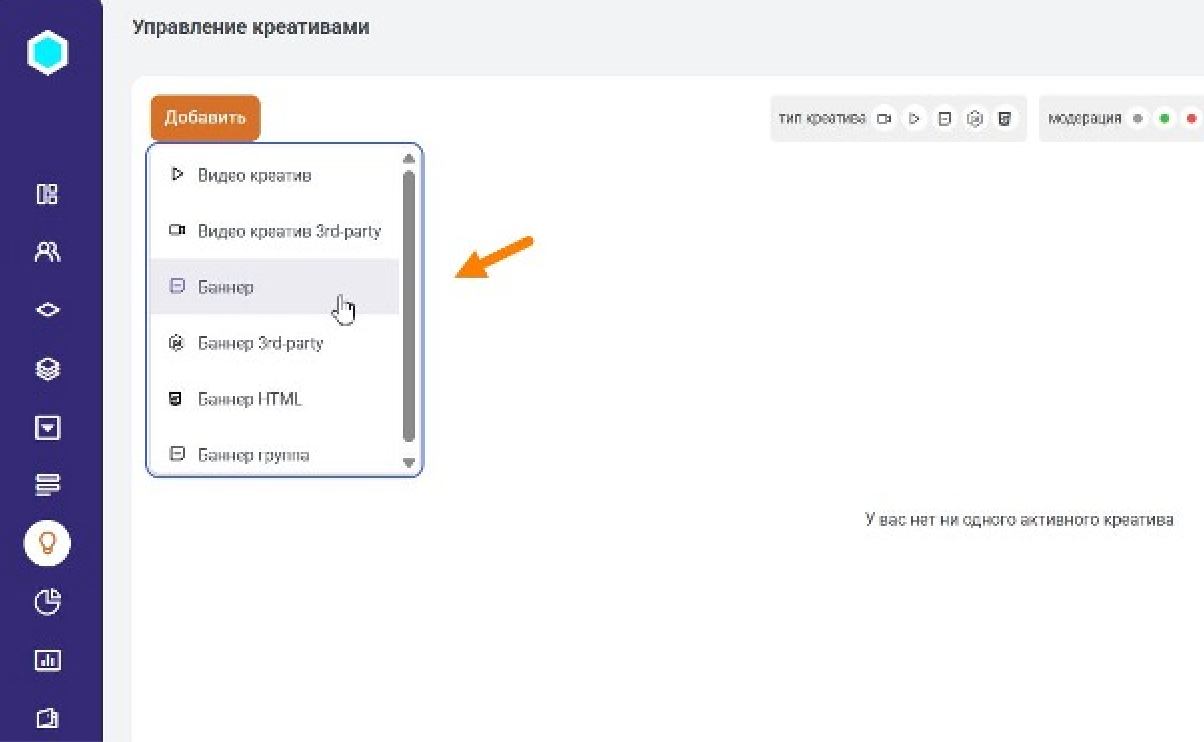This screenshot has width=1204, height=742.
Task: Choose the Баннер группа option
Action: click(253, 455)
